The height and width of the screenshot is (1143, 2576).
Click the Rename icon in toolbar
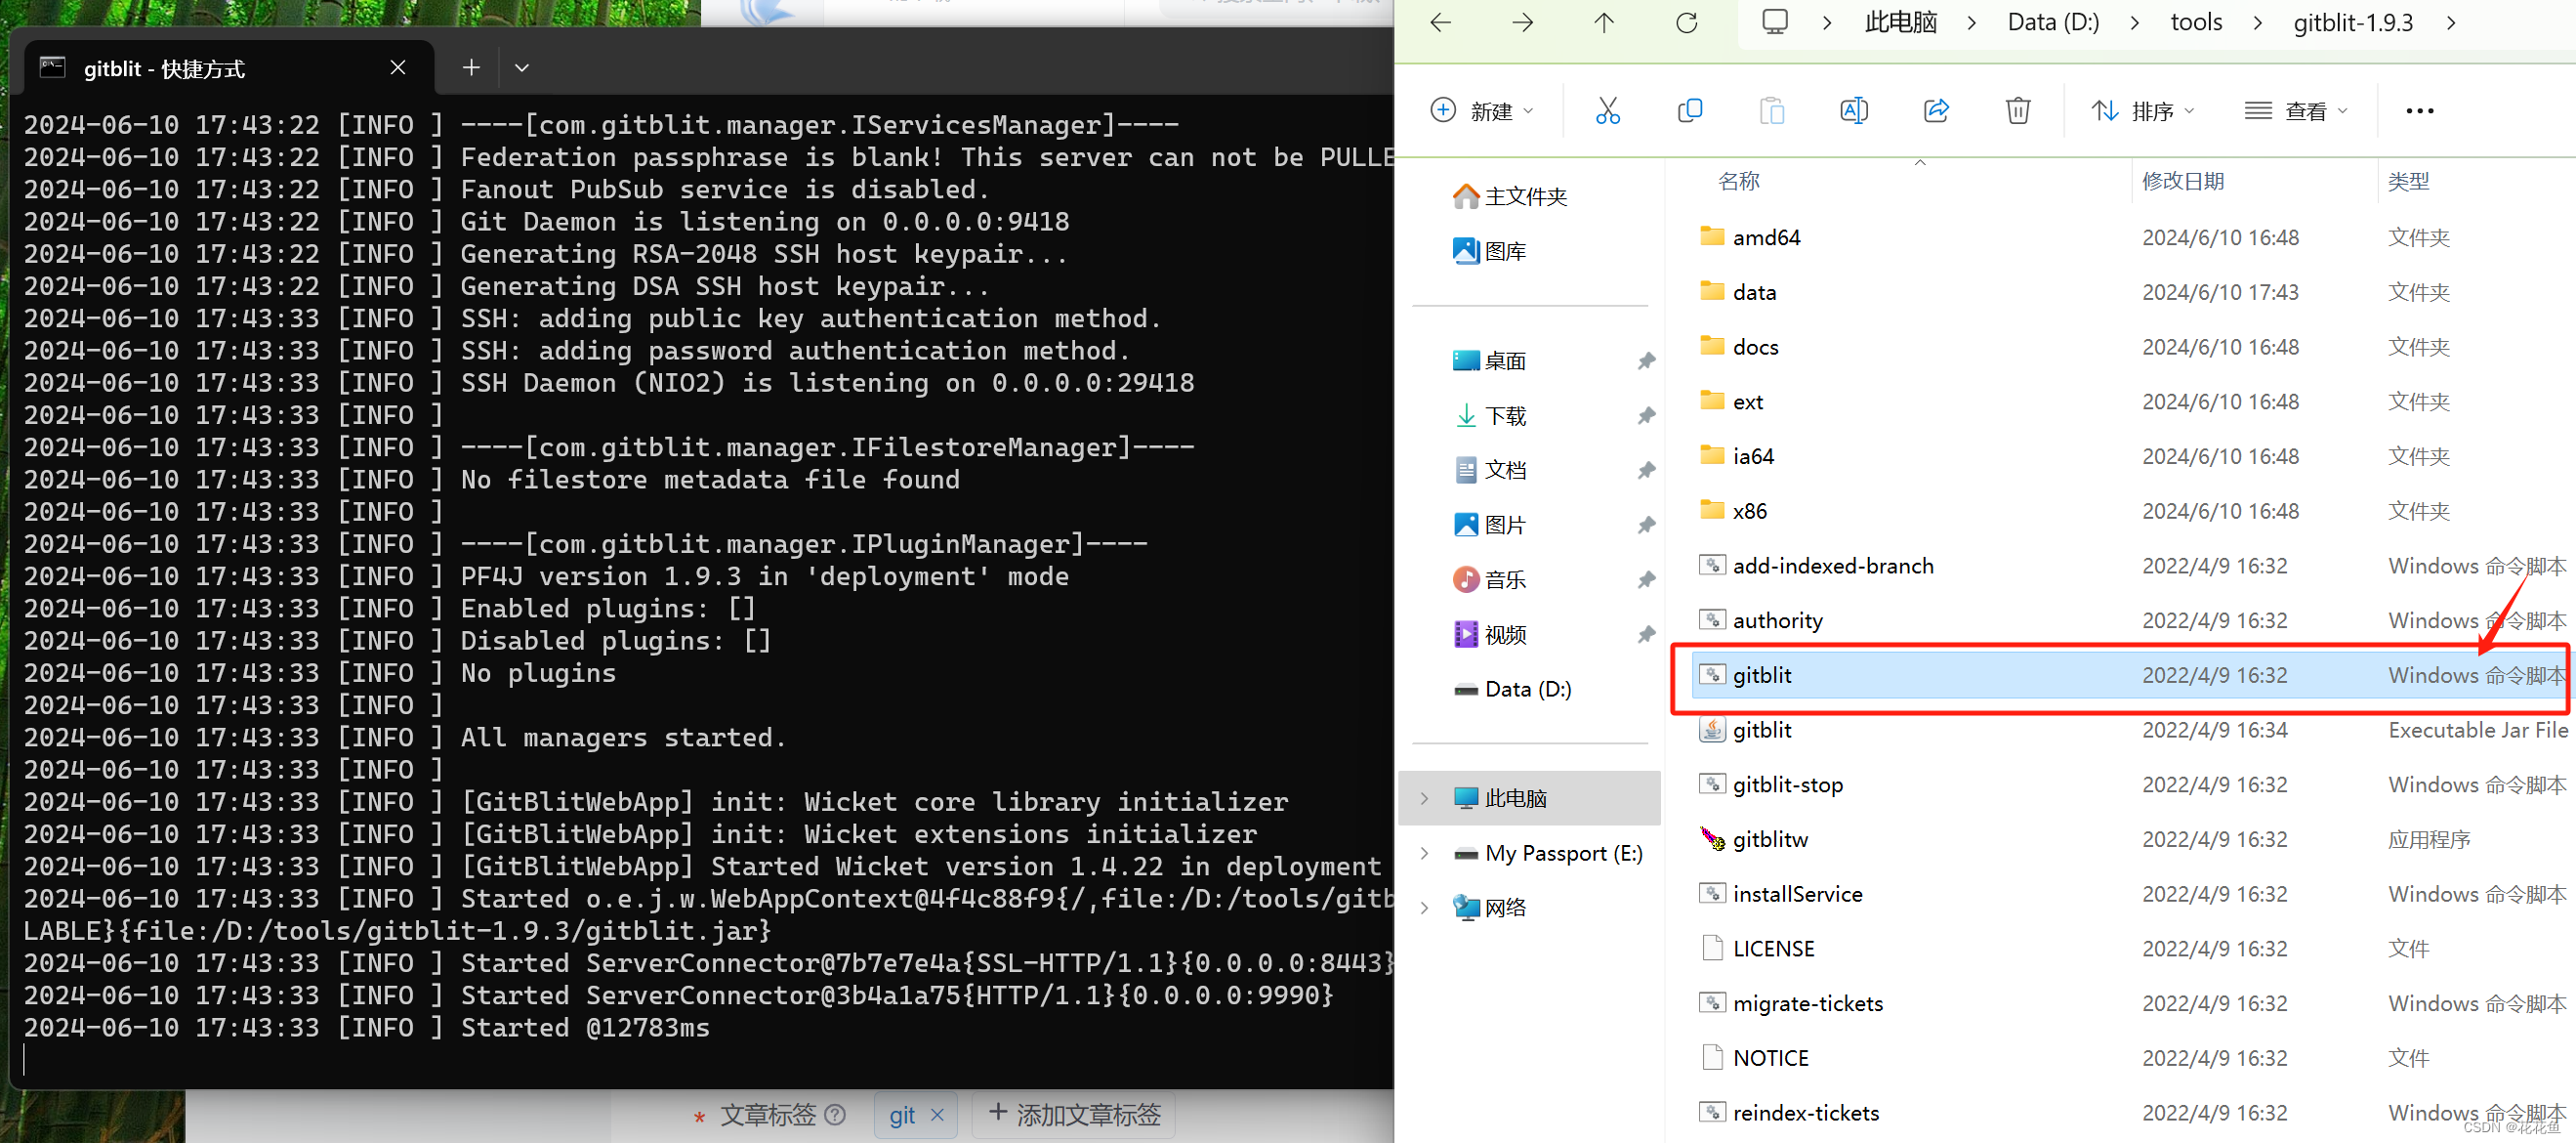(x=1853, y=111)
